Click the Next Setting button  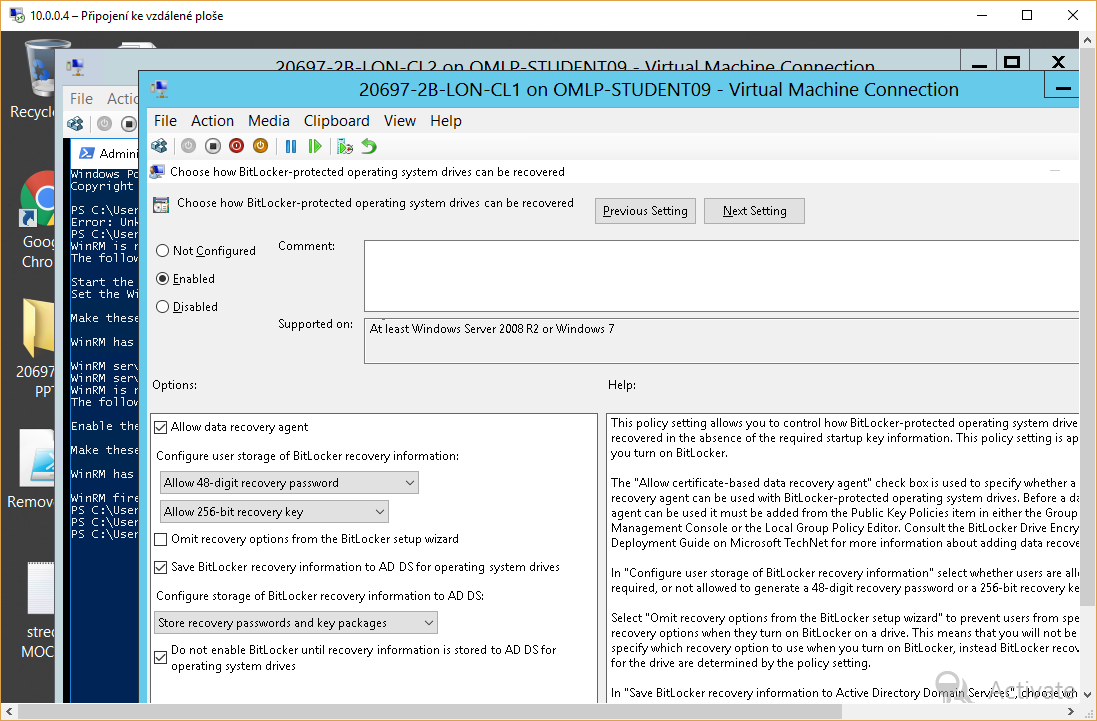coord(754,211)
